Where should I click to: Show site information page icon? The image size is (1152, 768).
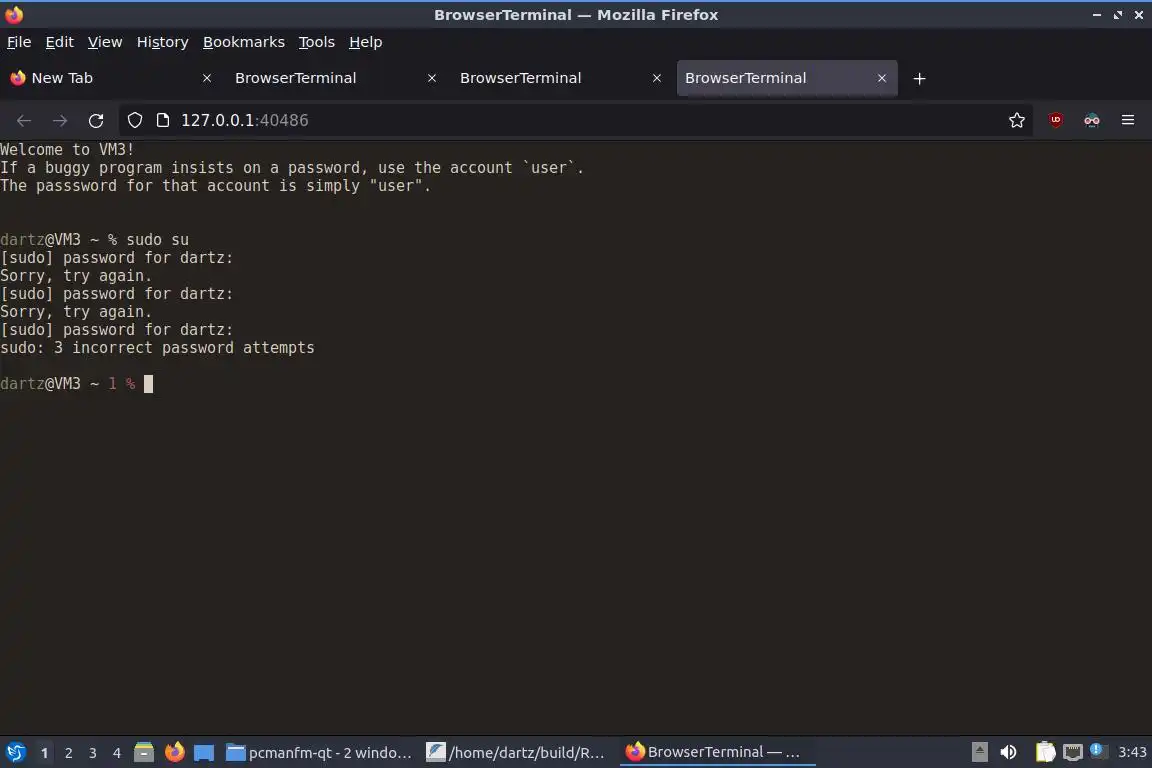coord(163,121)
